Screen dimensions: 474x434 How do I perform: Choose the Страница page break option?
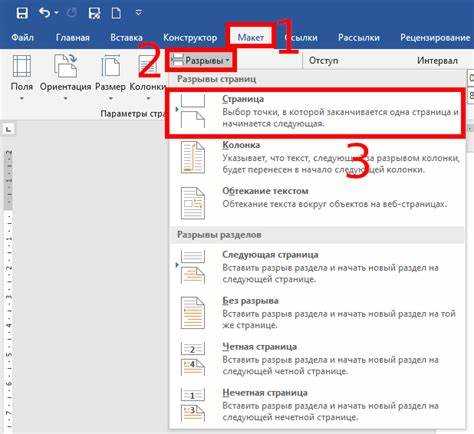click(x=315, y=112)
